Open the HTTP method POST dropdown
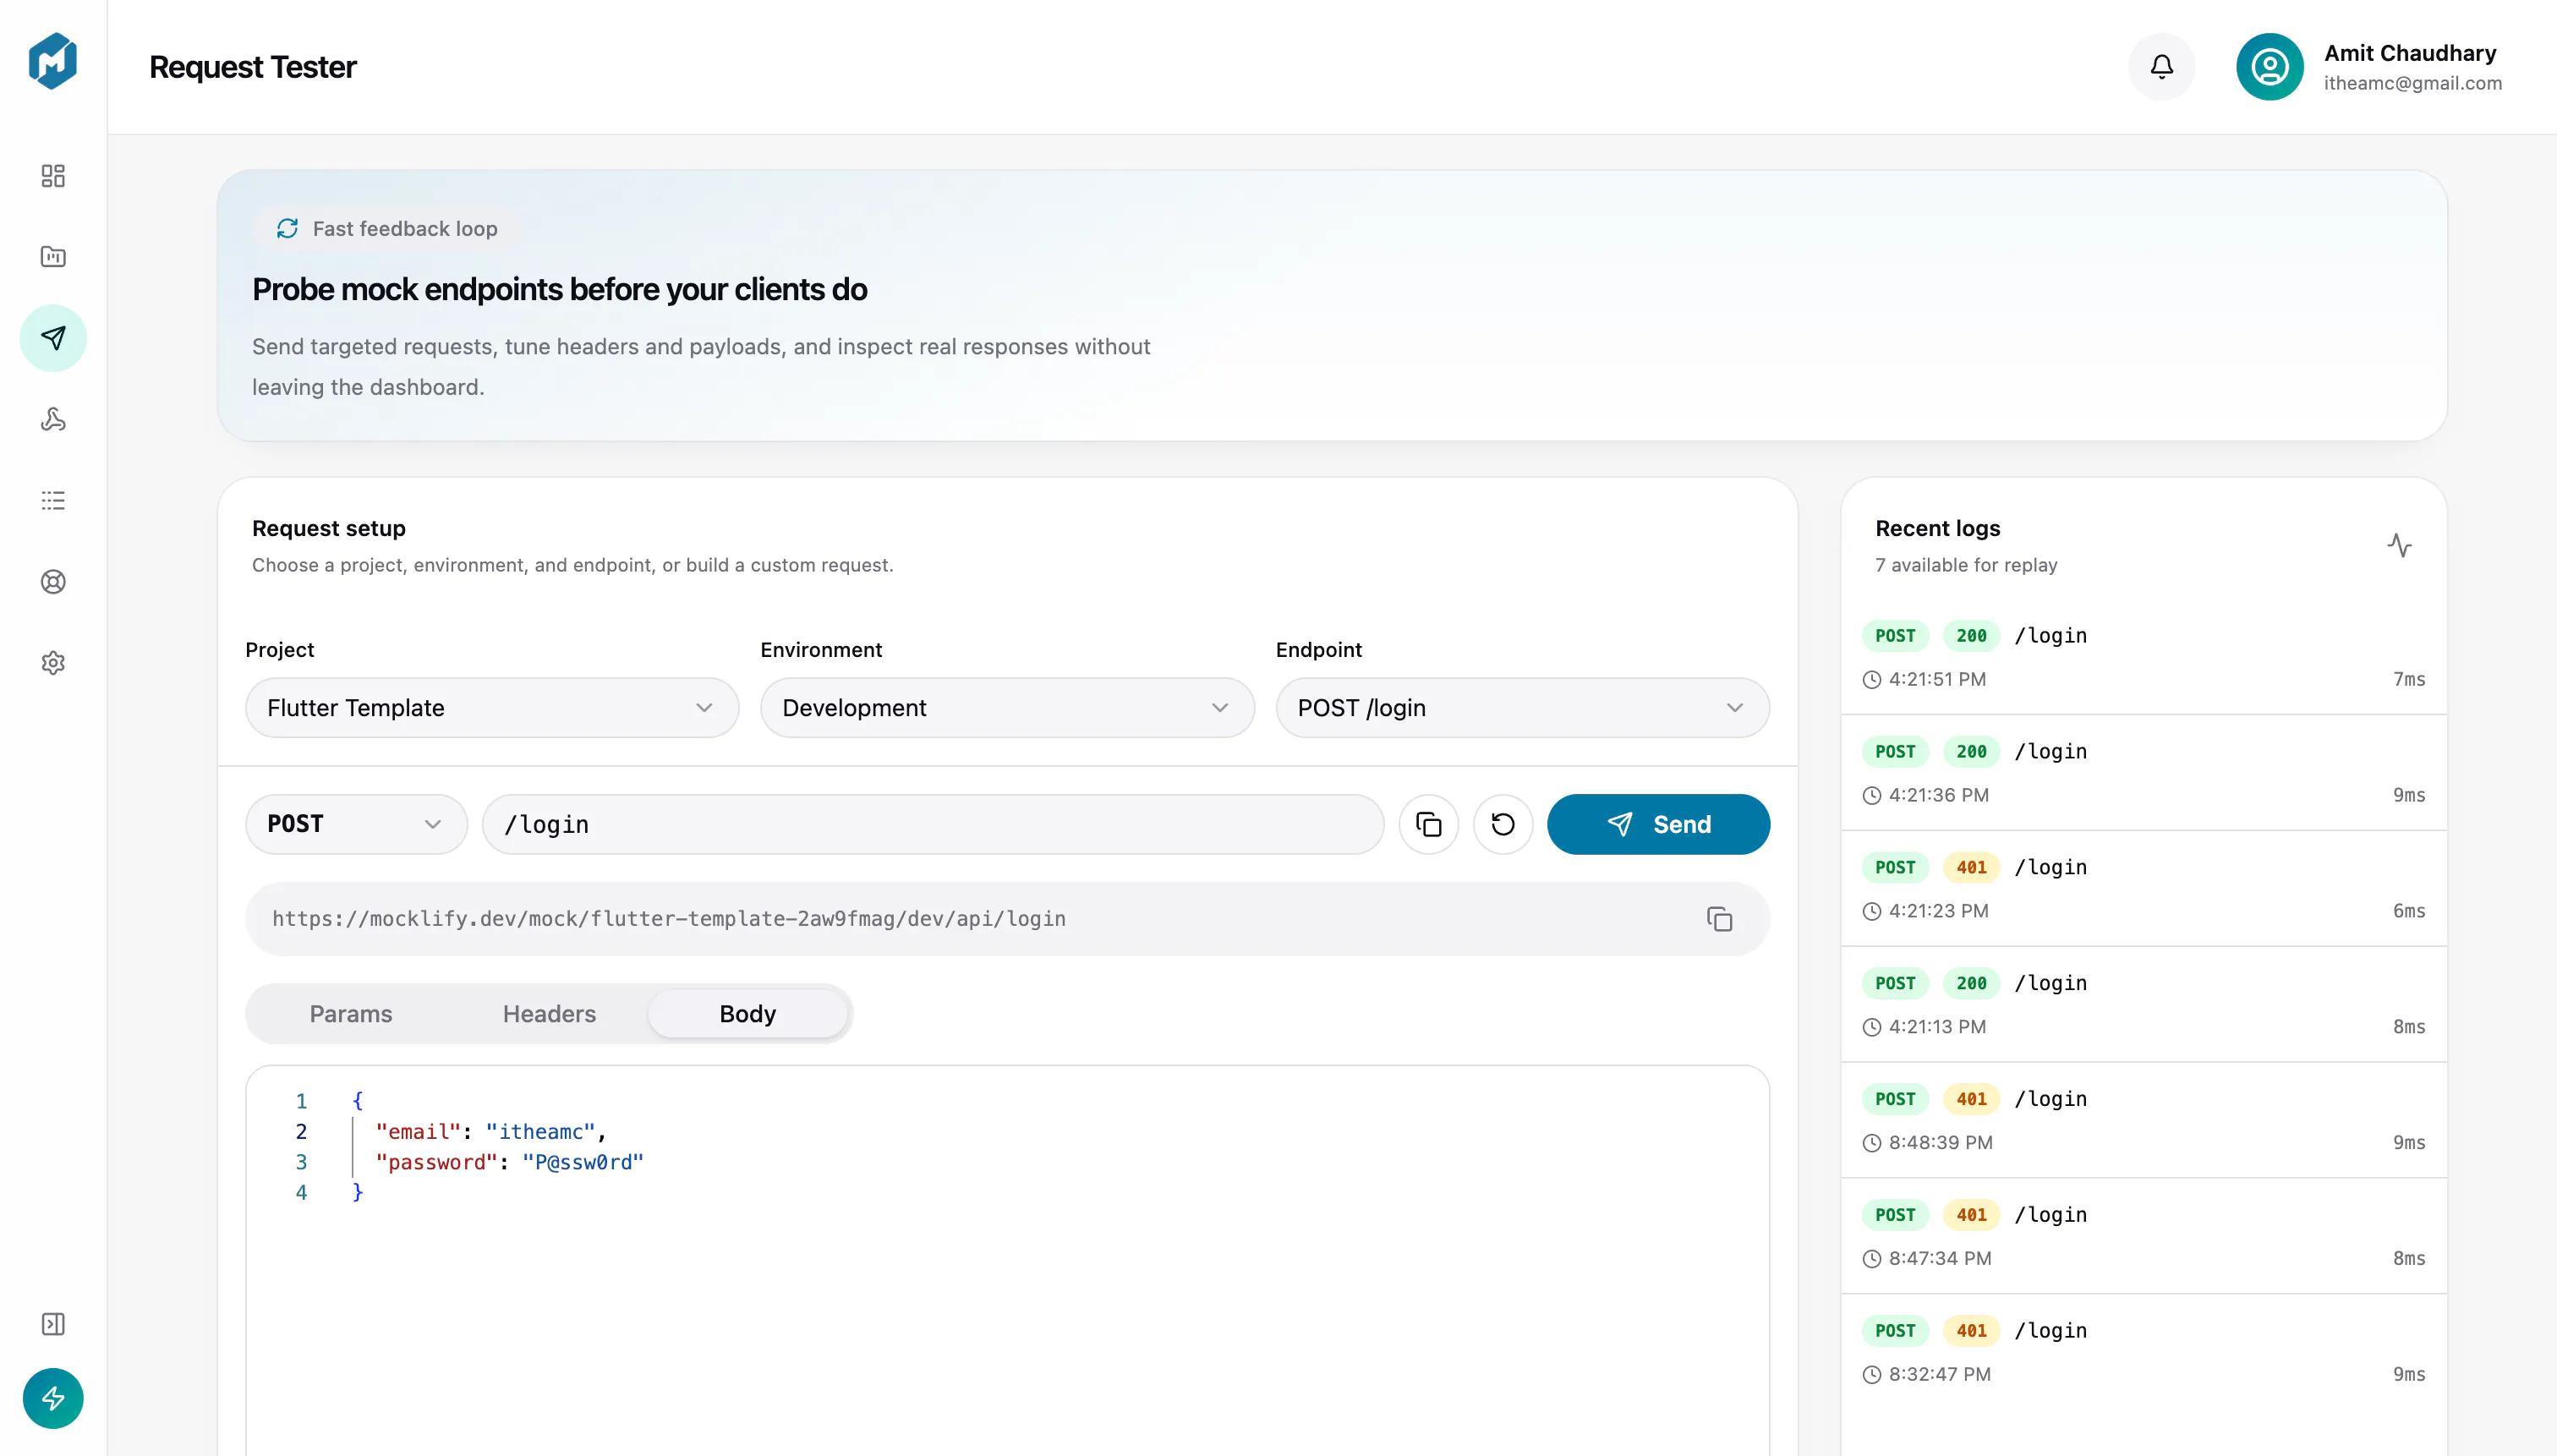The height and width of the screenshot is (1456, 2557). point(356,824)
